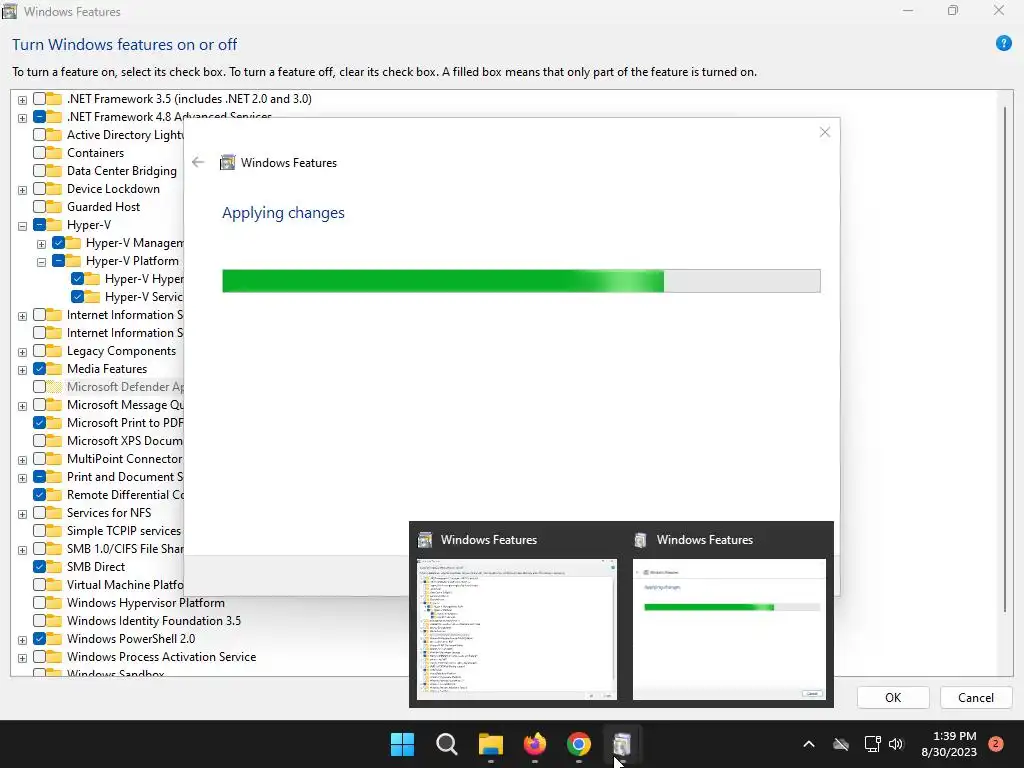Expand the MultiPoint Connector node
The image size is (1024, 768).
point(22,460)
